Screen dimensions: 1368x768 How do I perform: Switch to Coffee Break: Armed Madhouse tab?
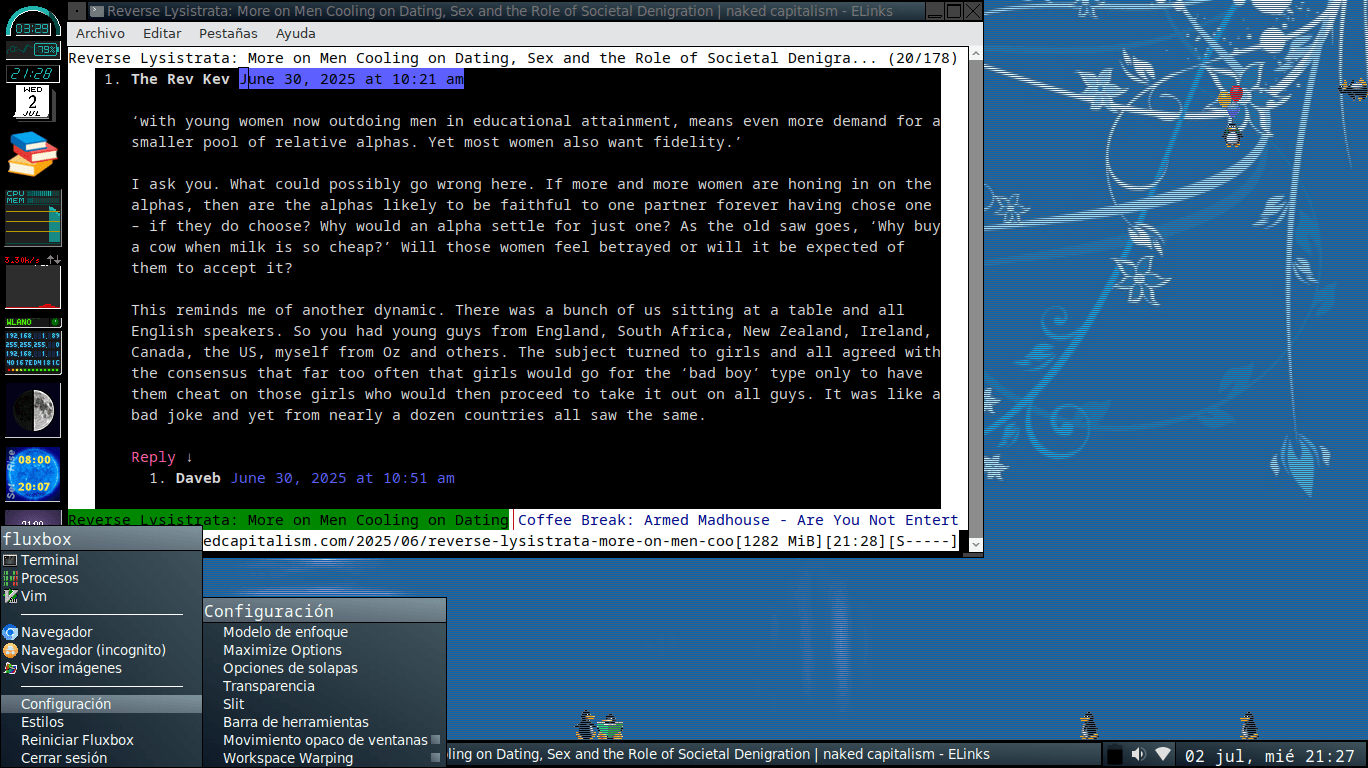(x=738, y=520)
